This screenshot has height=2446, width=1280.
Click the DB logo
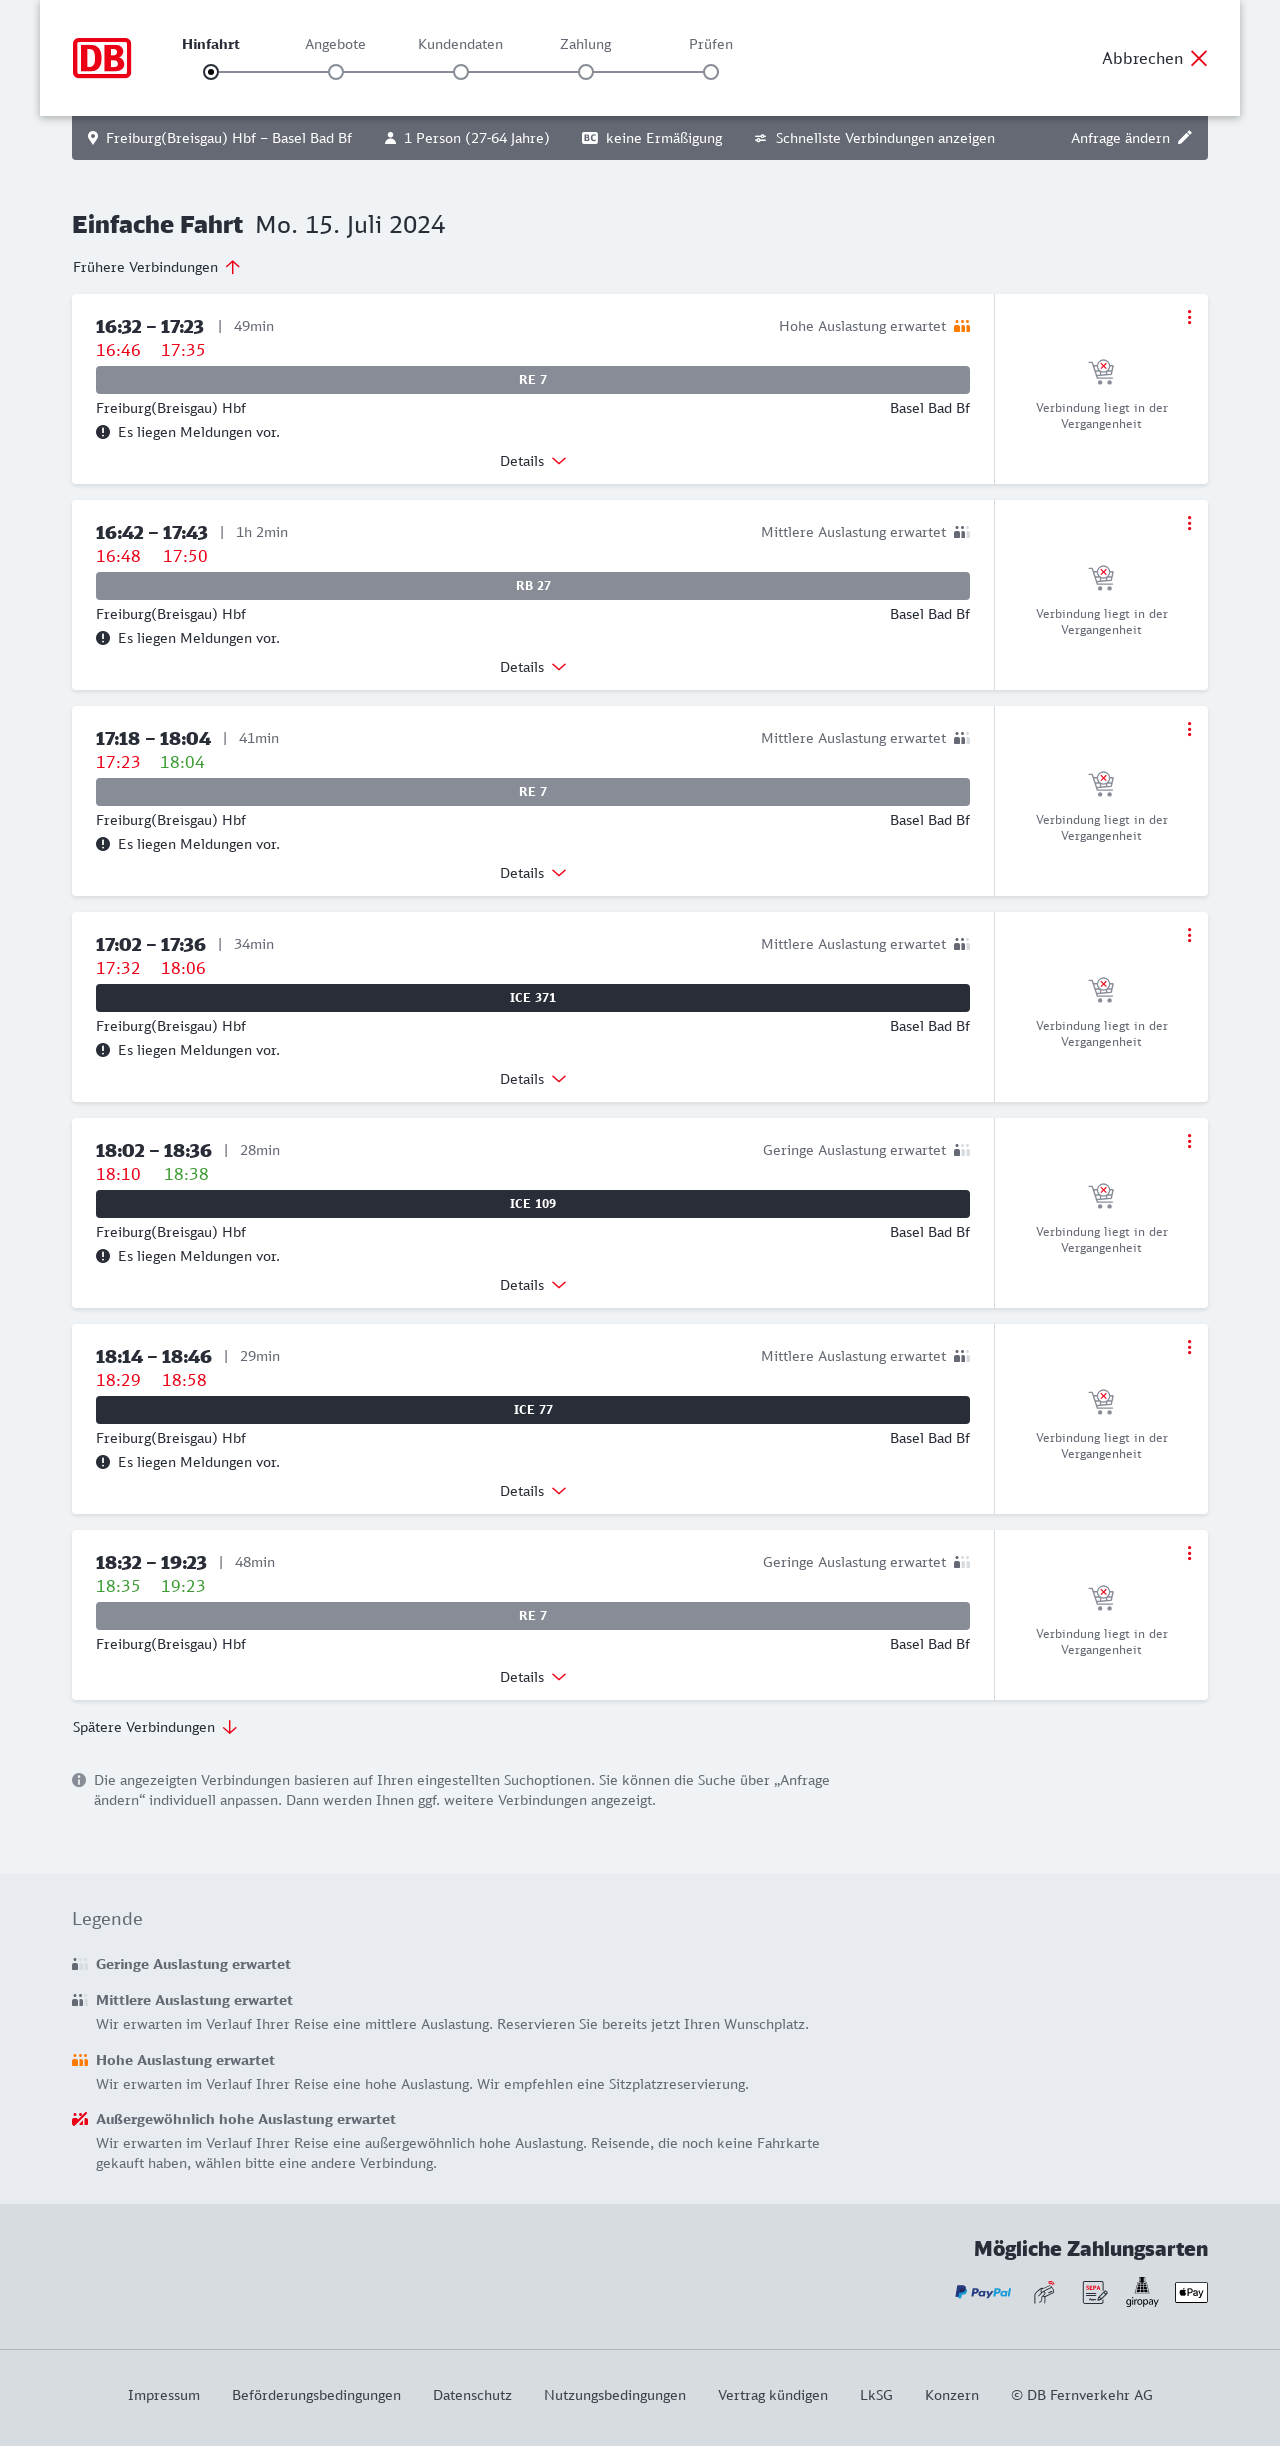coord(102,58)
